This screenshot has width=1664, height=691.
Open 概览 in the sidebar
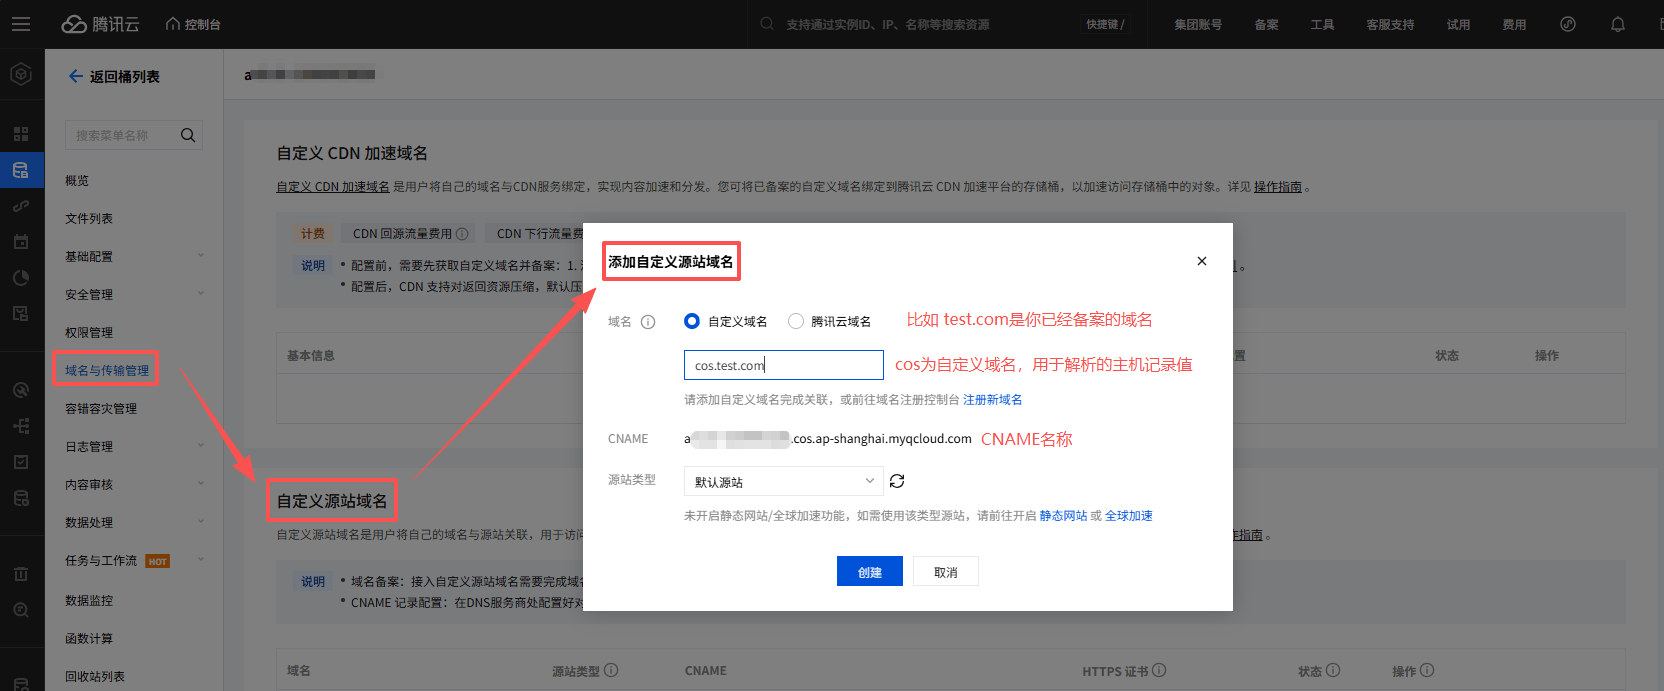pyautogui.click(x=77, y=180)
